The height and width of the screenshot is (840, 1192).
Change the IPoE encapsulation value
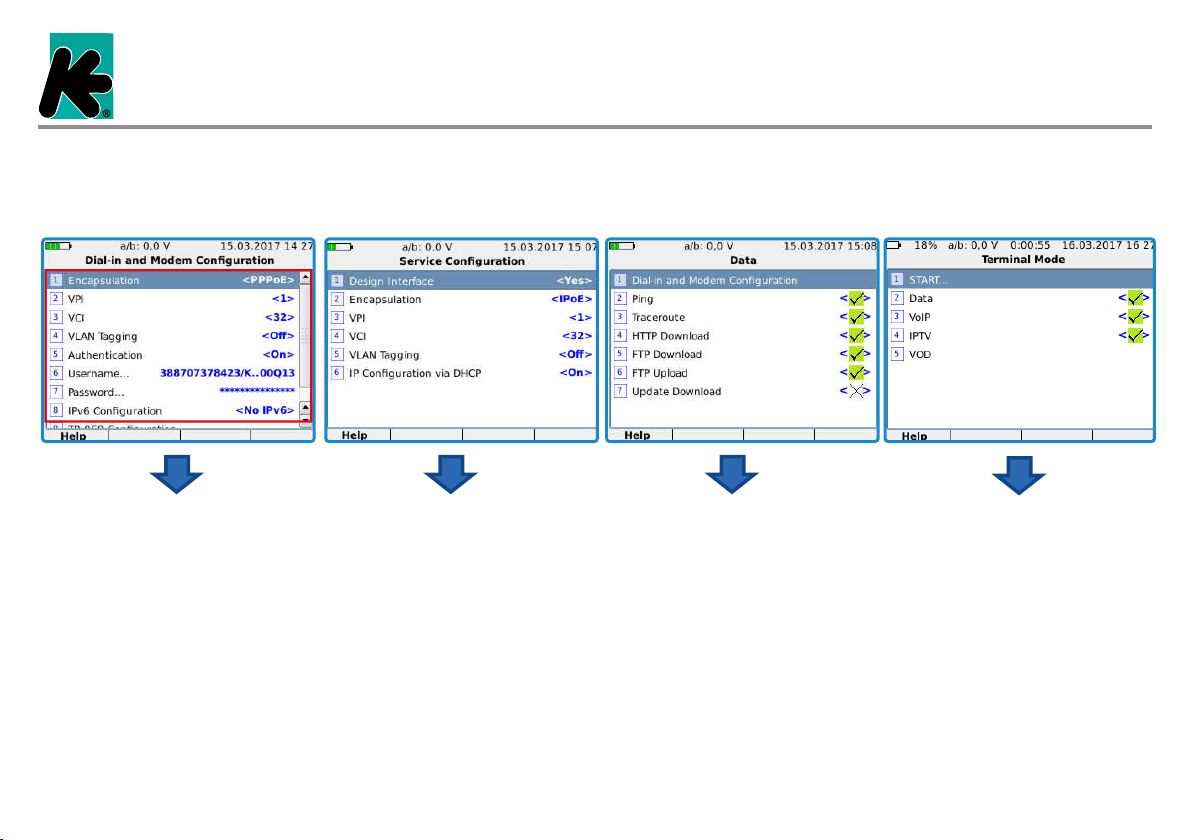tap(572, 299)
